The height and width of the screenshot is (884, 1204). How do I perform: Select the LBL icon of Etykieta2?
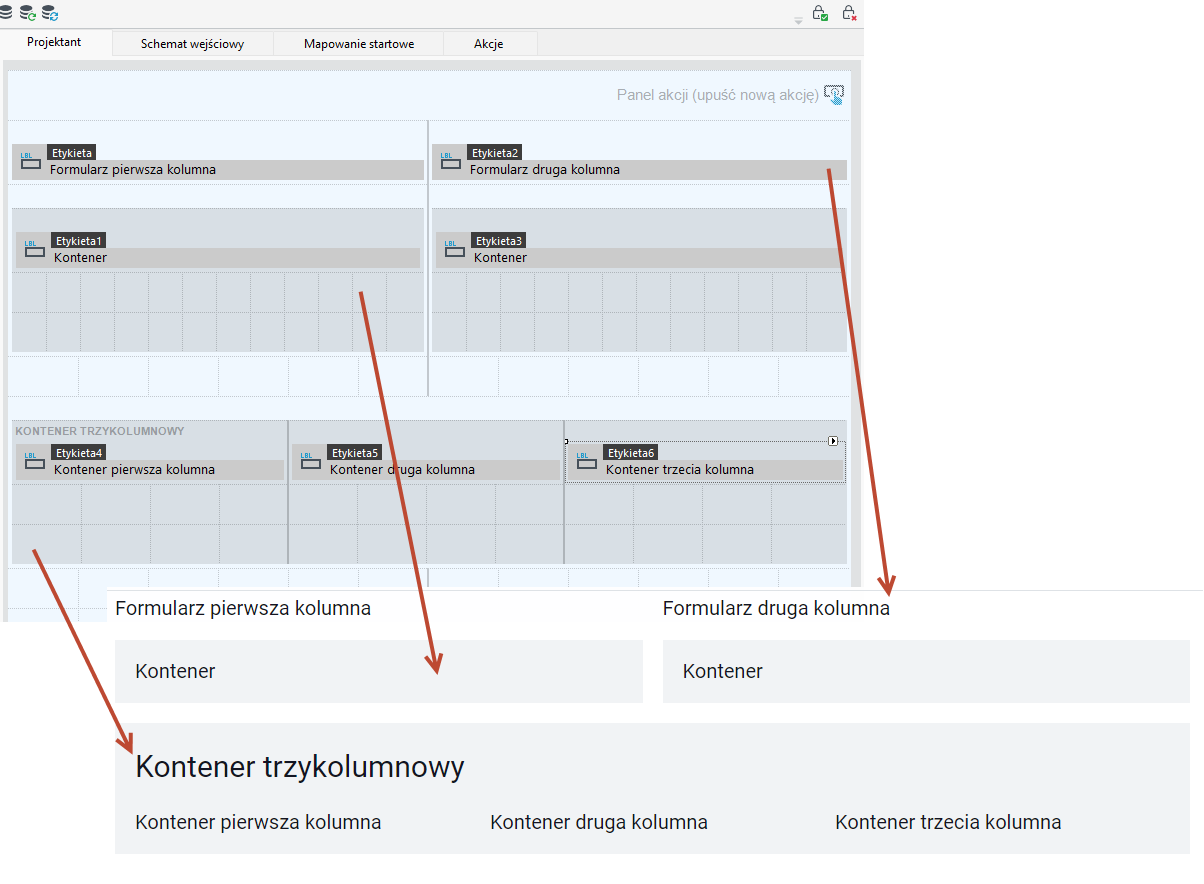pos(451,161)
